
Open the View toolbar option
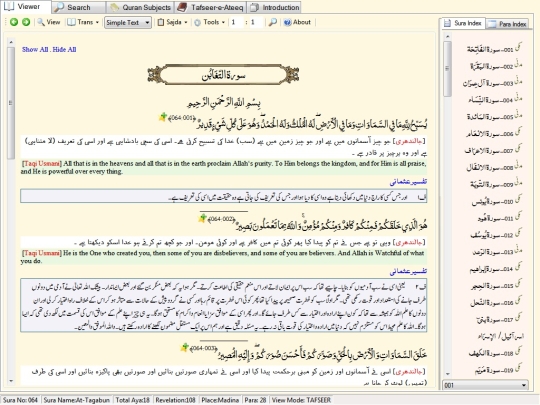49,22
